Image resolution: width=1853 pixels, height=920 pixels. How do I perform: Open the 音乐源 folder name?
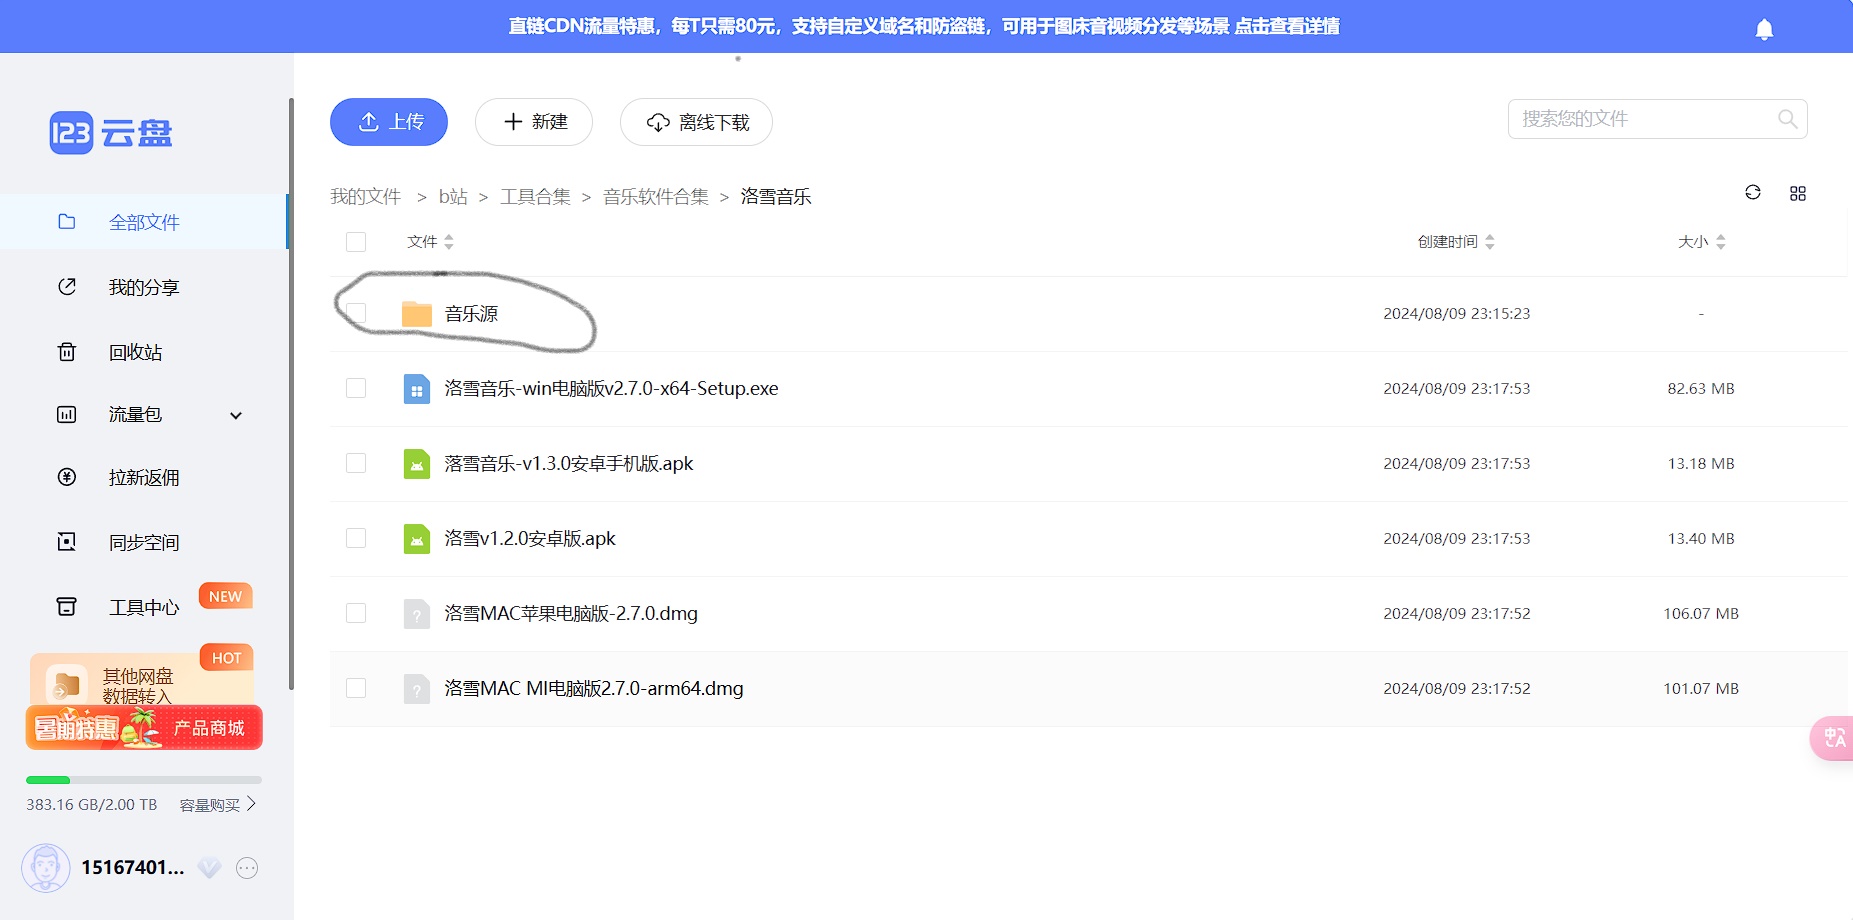[471, 314]
